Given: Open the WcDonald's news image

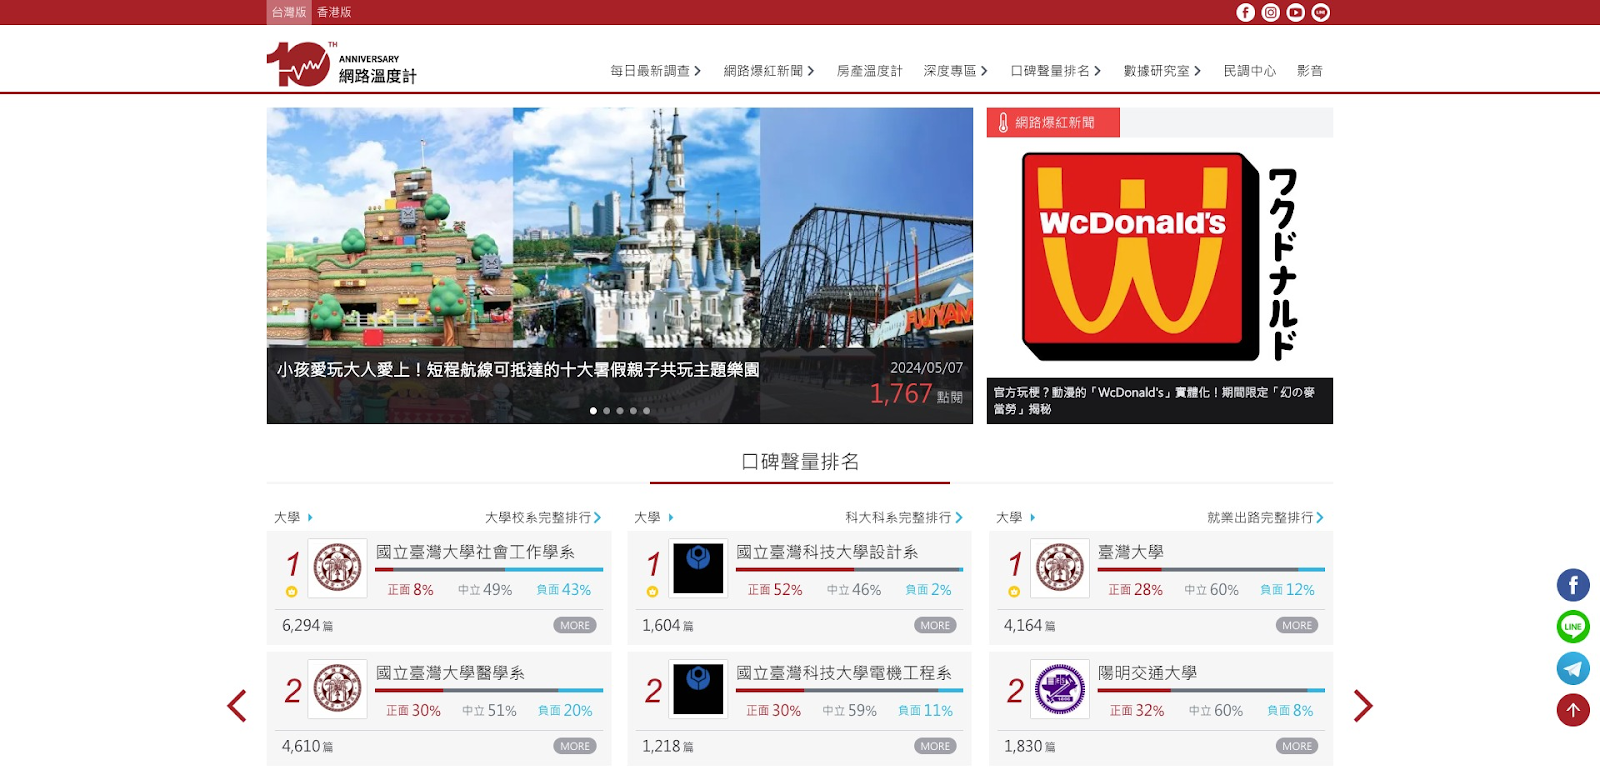Looking at the screenshot, I should [1160, 258].
